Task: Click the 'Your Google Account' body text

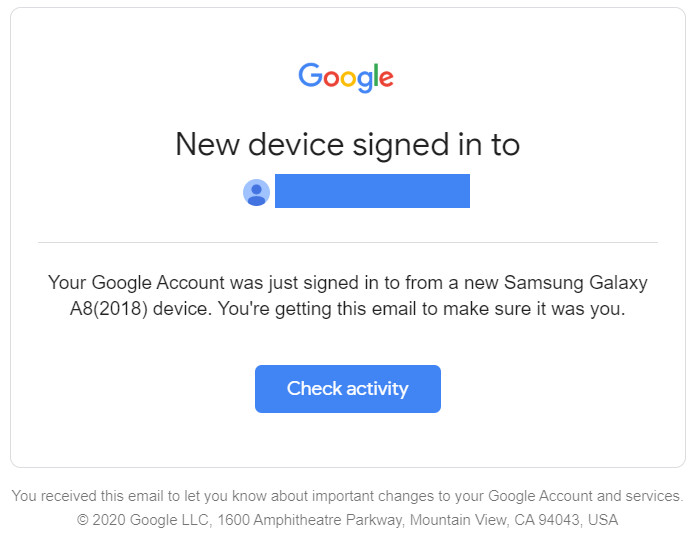Action: pos(137,283)
